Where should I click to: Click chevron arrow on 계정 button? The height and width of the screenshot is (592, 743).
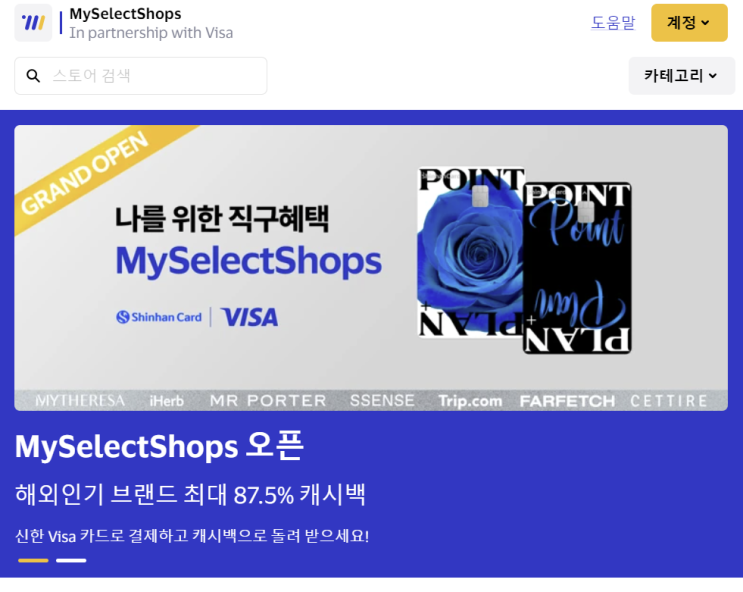tap(705, 23)
